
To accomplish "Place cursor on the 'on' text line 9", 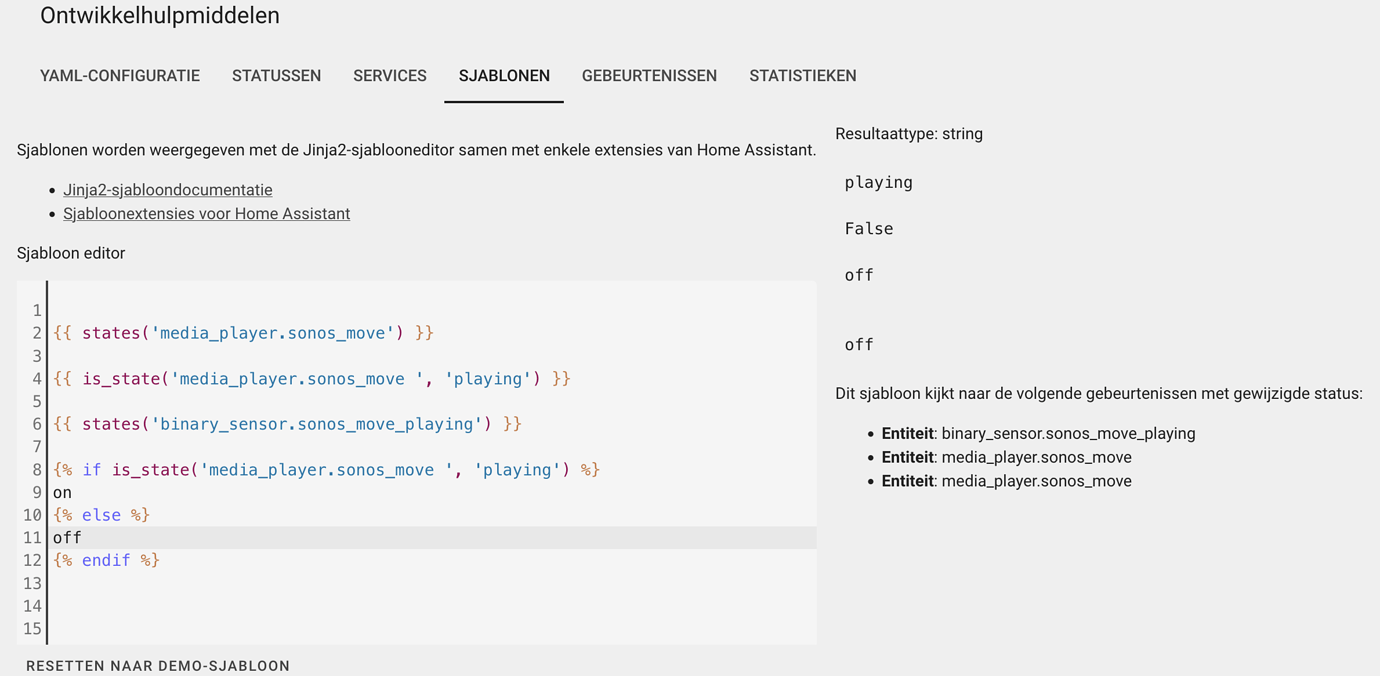I will point(63,493).
